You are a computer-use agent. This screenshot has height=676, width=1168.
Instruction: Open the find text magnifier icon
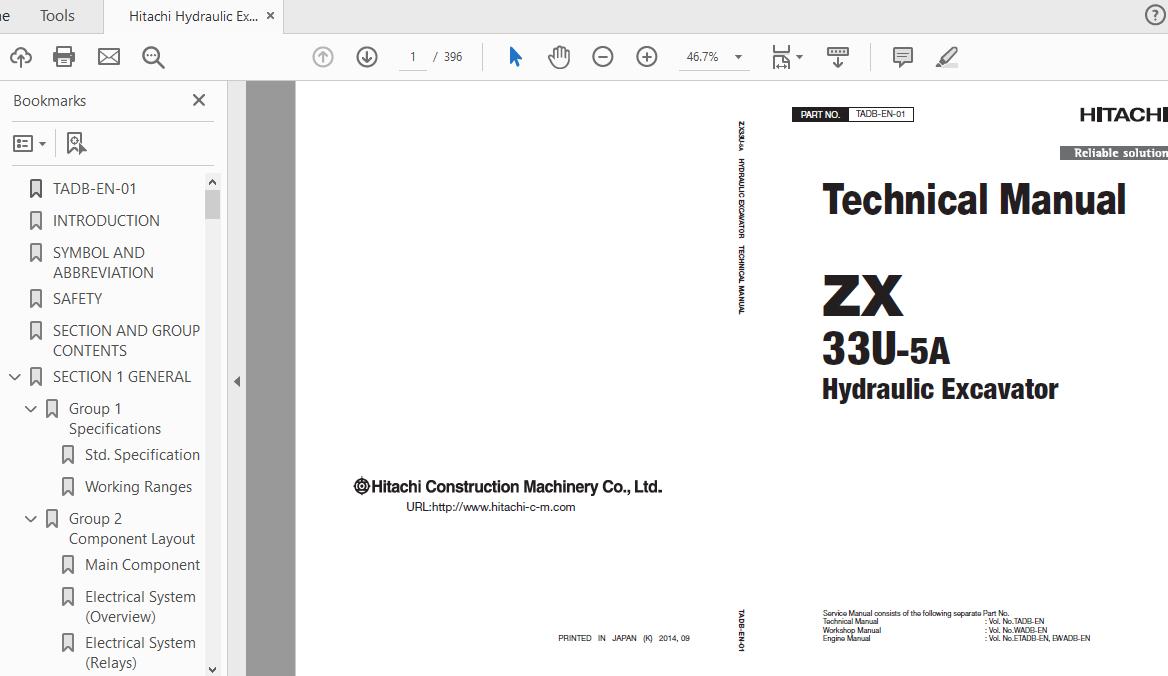pyautogui.click(x=153, y=57)
